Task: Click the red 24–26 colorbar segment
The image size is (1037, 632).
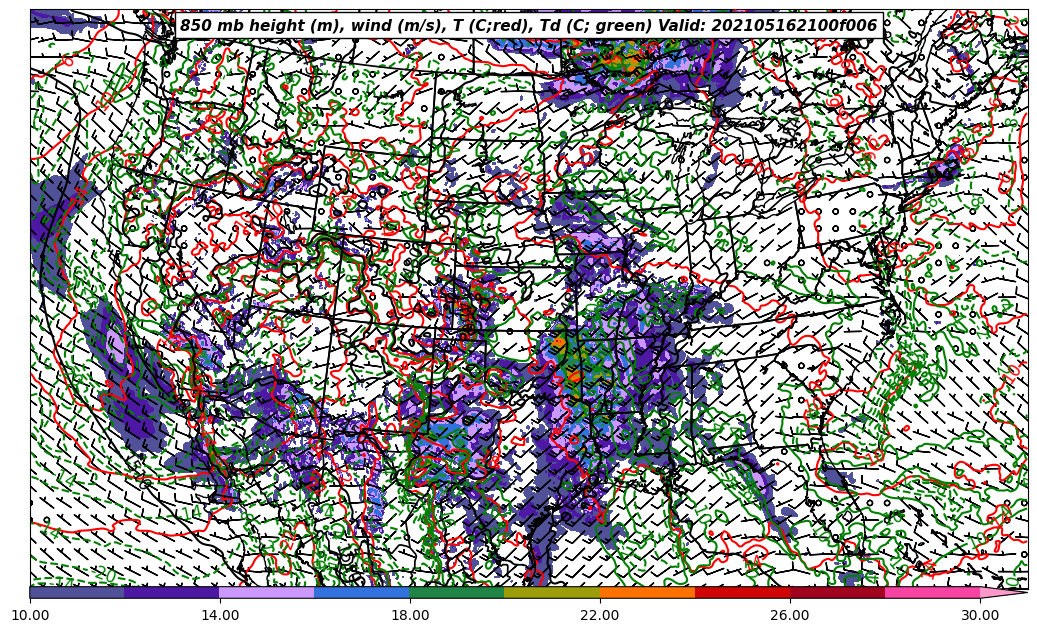Action: 742,592
